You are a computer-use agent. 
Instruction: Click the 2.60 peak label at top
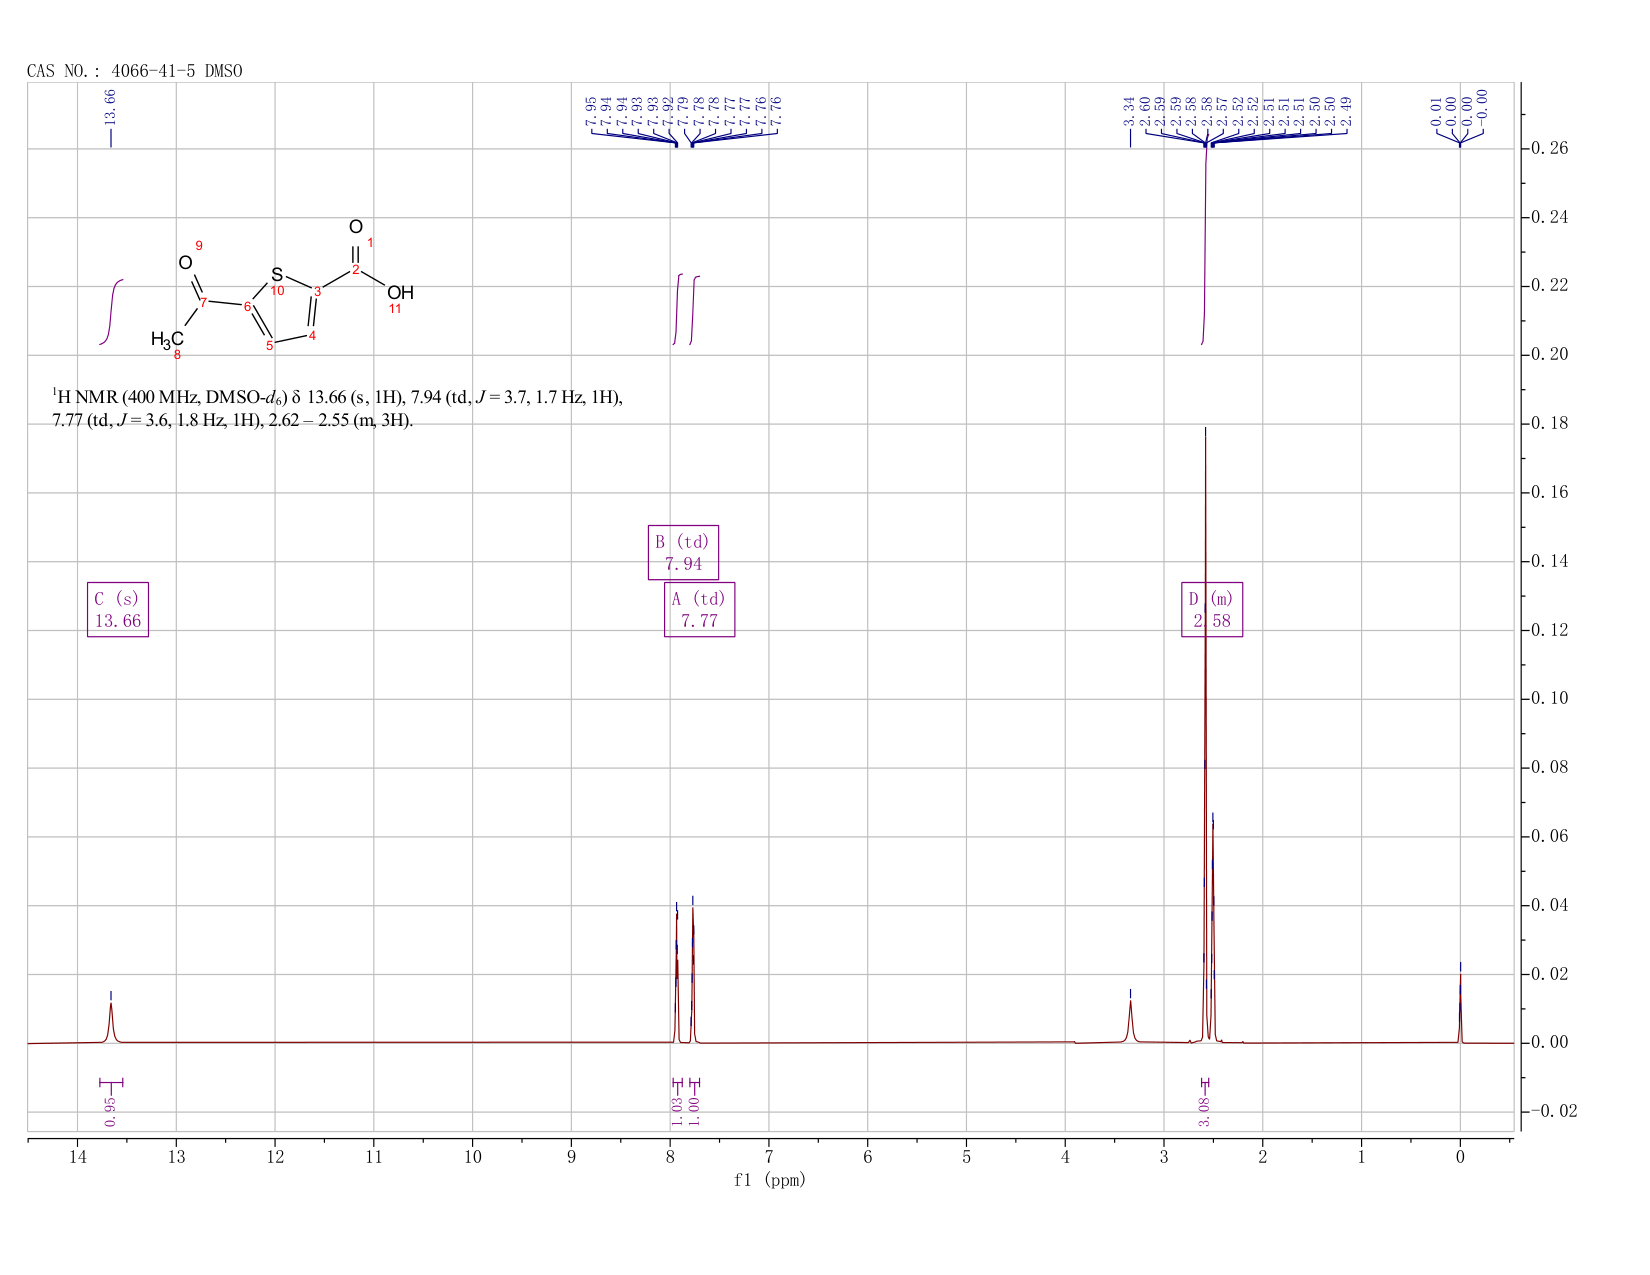[1145, 111]
